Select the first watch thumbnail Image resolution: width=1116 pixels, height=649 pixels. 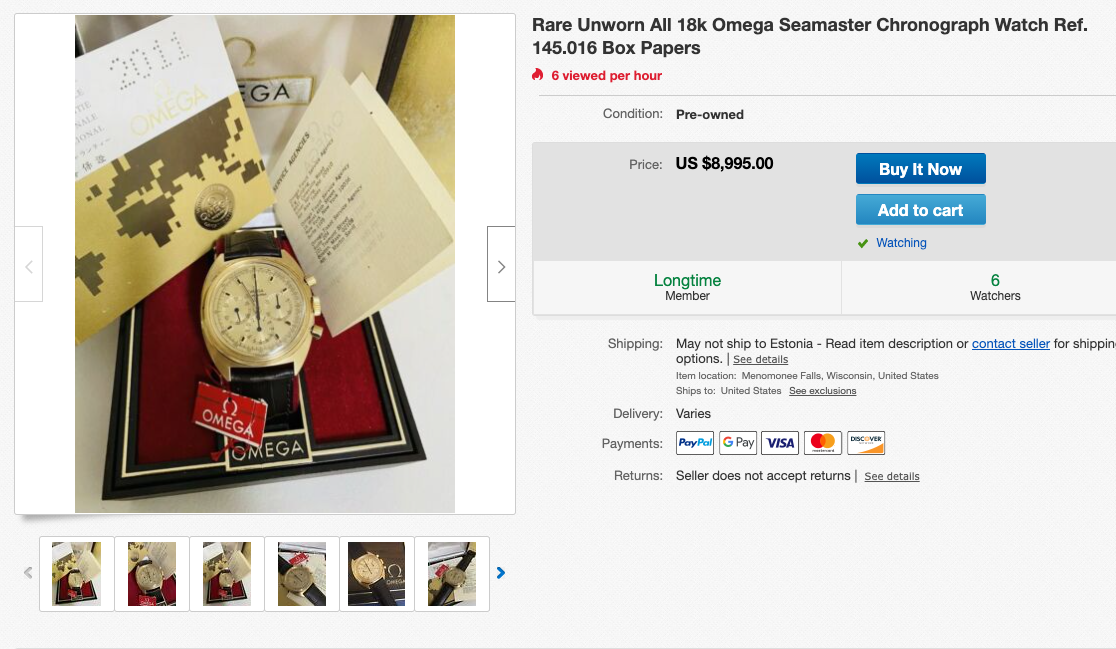pyautogui.click(x=77, y=574)
